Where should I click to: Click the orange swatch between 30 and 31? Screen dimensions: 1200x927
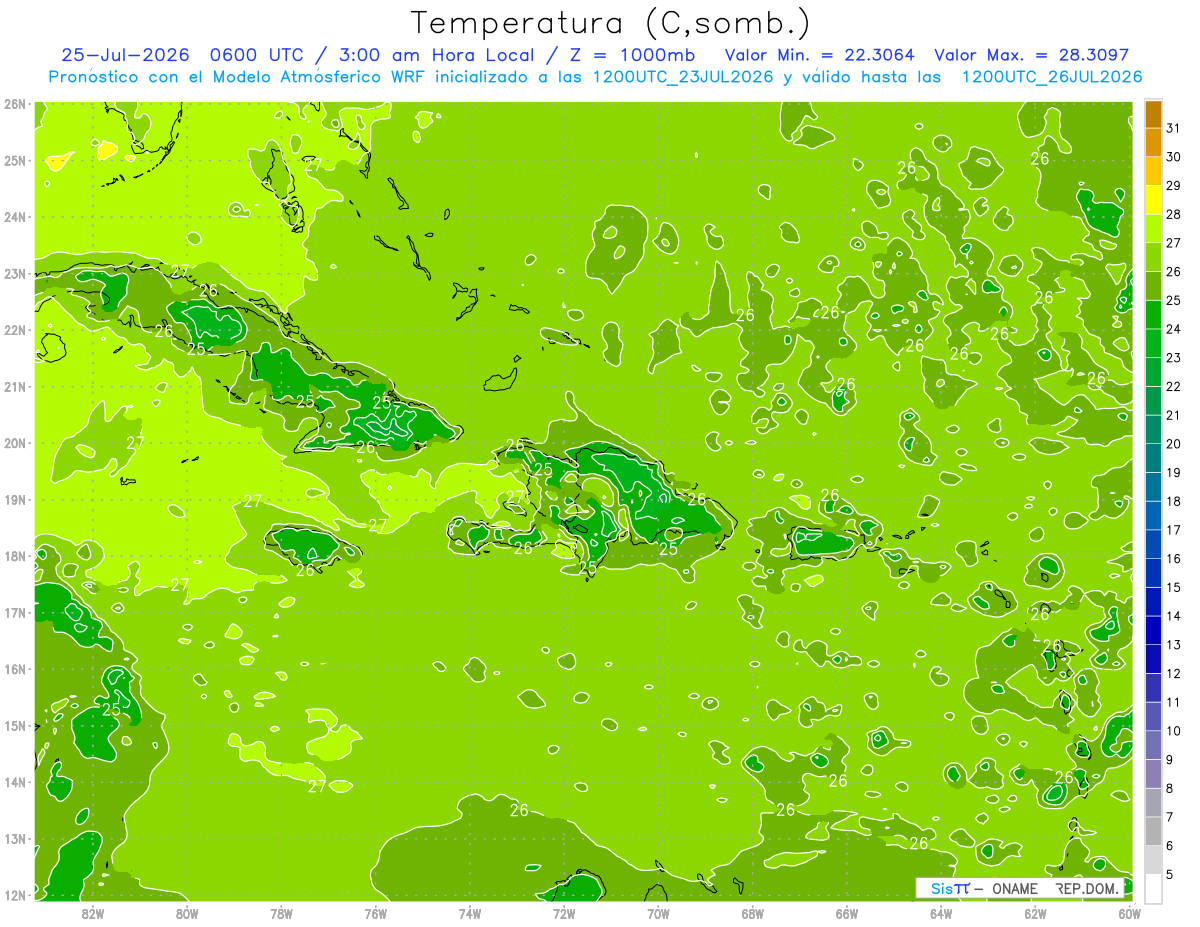point(1153,142)
